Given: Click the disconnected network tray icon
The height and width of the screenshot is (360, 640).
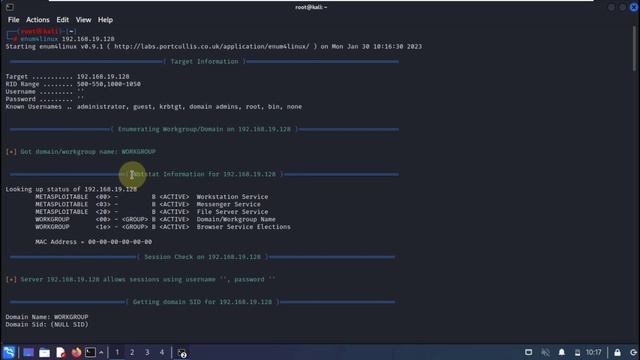Looking at the screenshot, I should click(545, 352).
